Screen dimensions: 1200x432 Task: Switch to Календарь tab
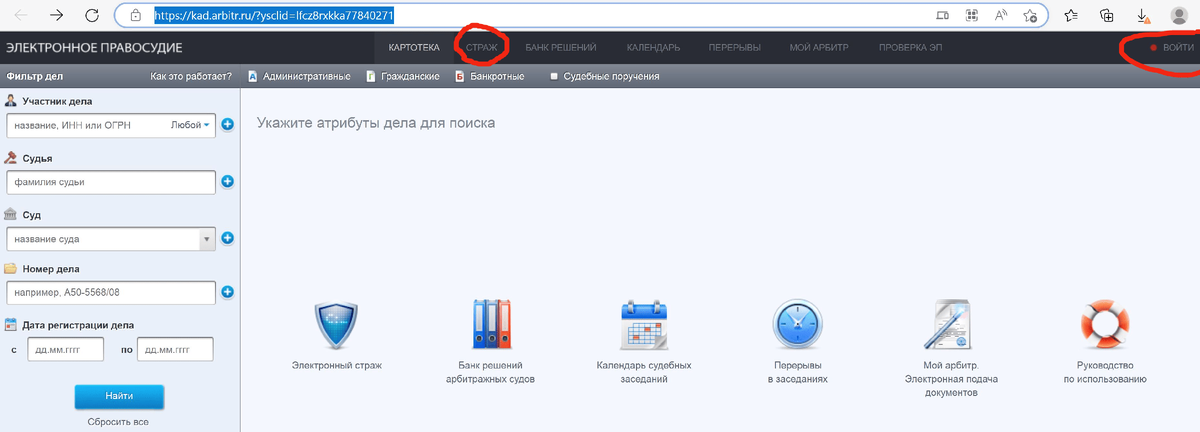[653, 47]
